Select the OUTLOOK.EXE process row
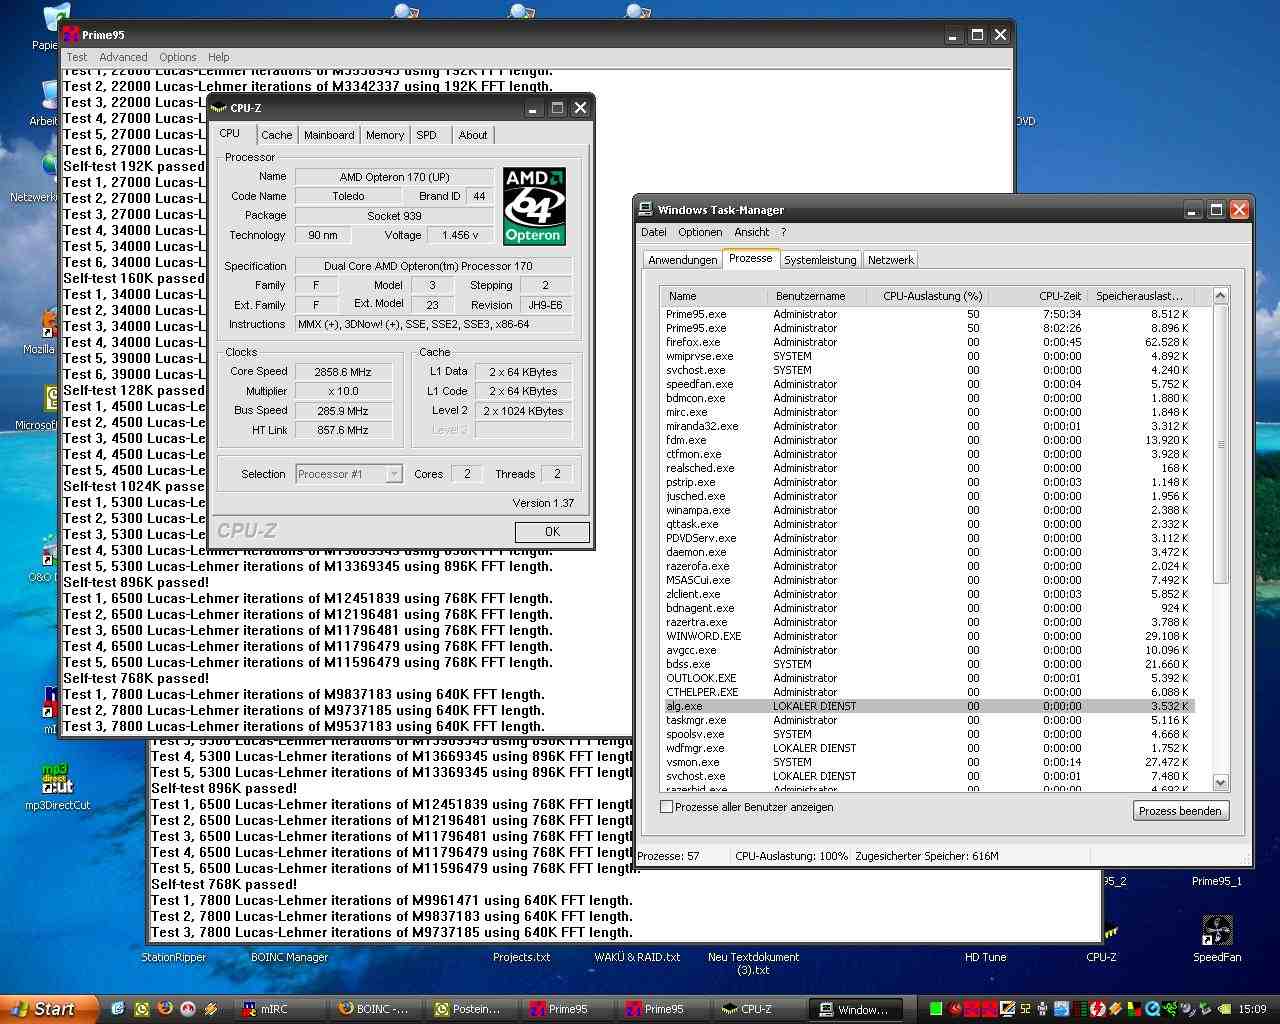Screen dimensions: 1280x1024 pos(927,678)
